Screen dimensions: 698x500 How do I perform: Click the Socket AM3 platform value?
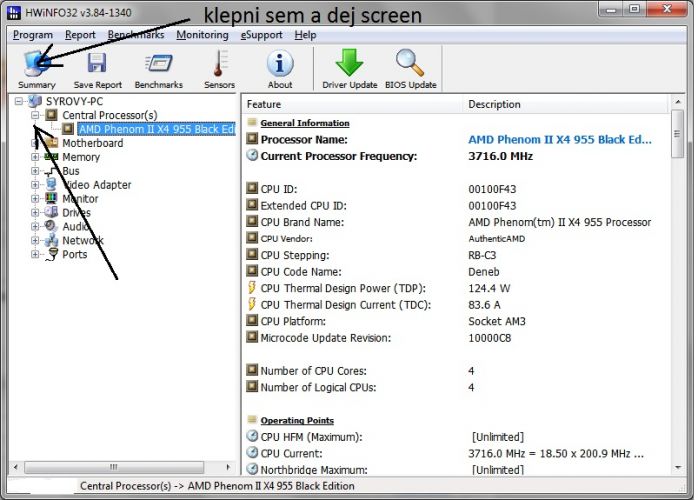(x=497, y=321)
